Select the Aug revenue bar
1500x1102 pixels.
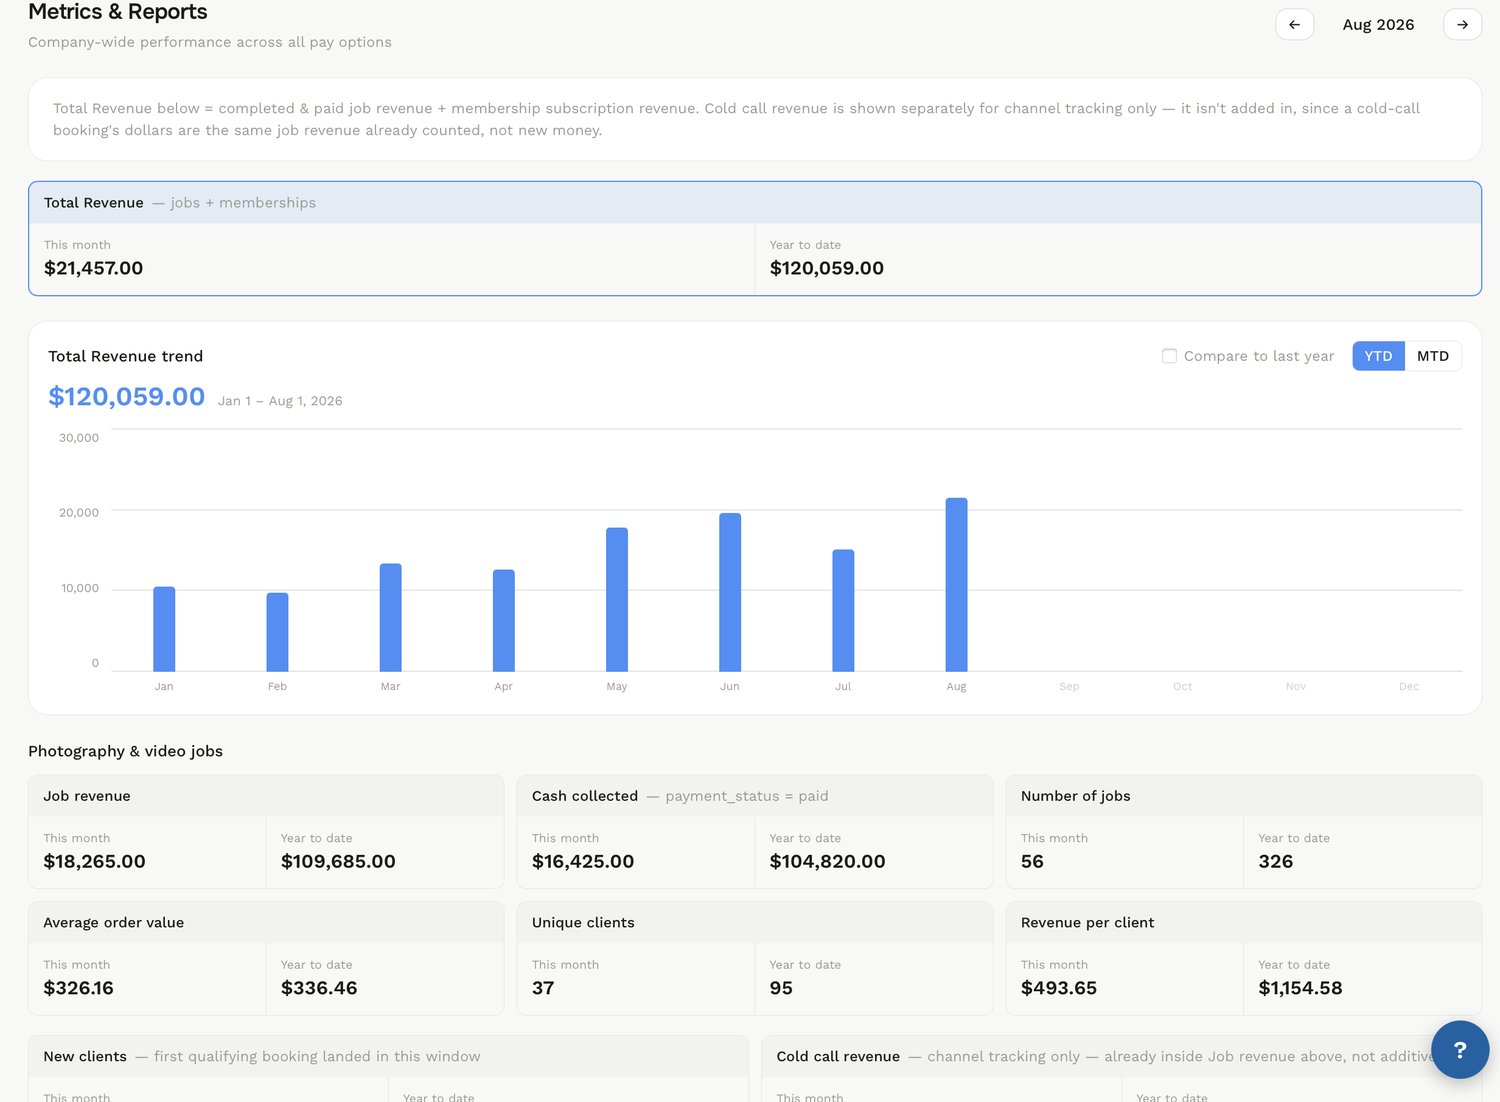pyautogui.click(x=956, y=584)
